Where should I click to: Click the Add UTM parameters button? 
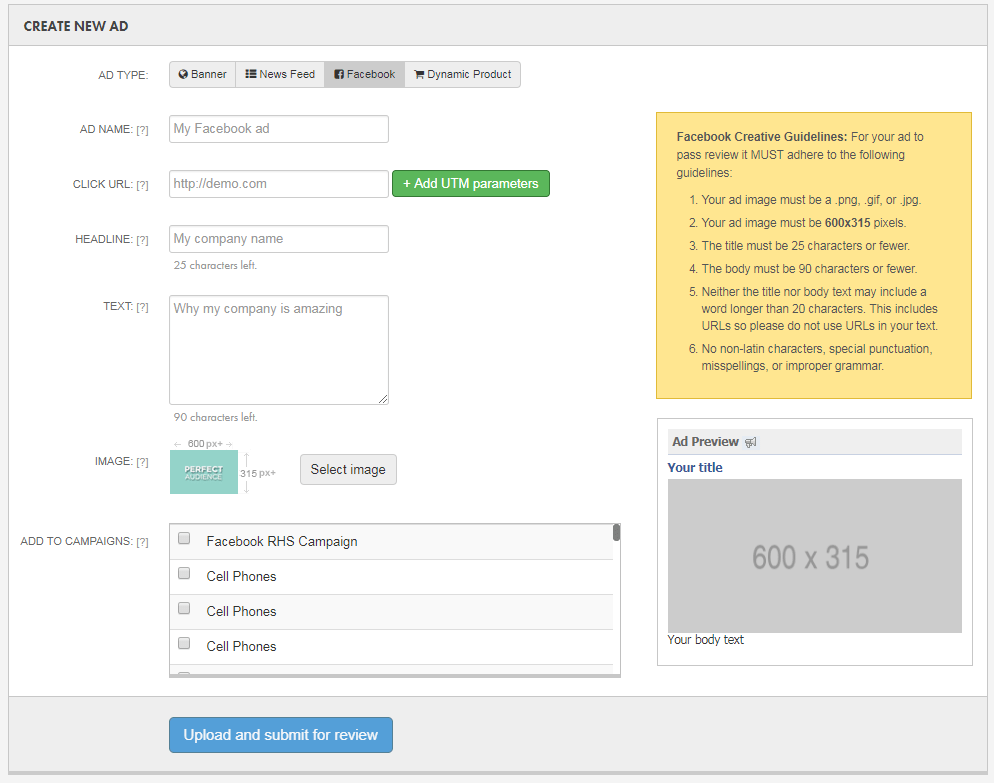tap(470, 184)
